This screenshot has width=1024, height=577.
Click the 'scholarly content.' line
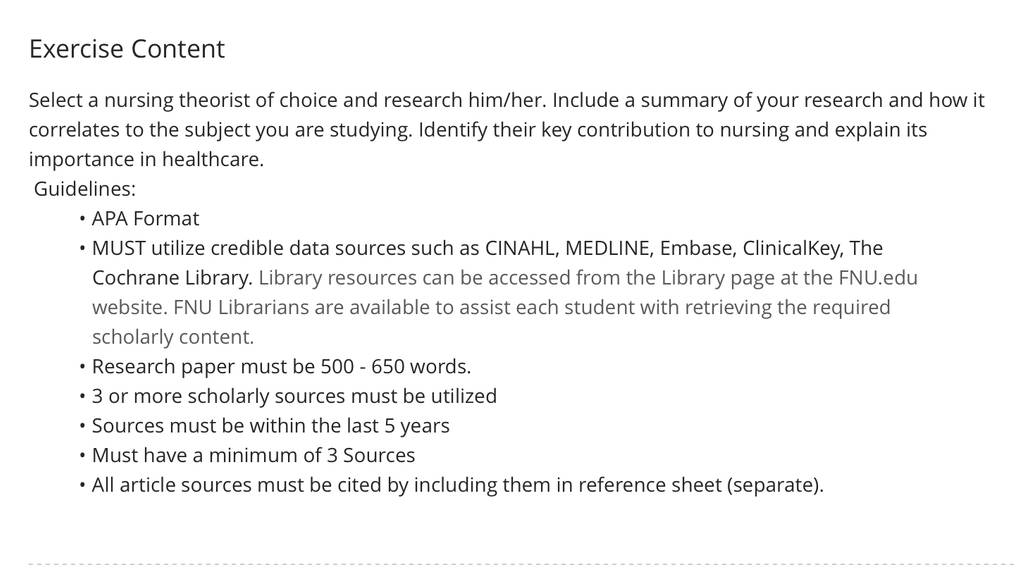(173, 337)
